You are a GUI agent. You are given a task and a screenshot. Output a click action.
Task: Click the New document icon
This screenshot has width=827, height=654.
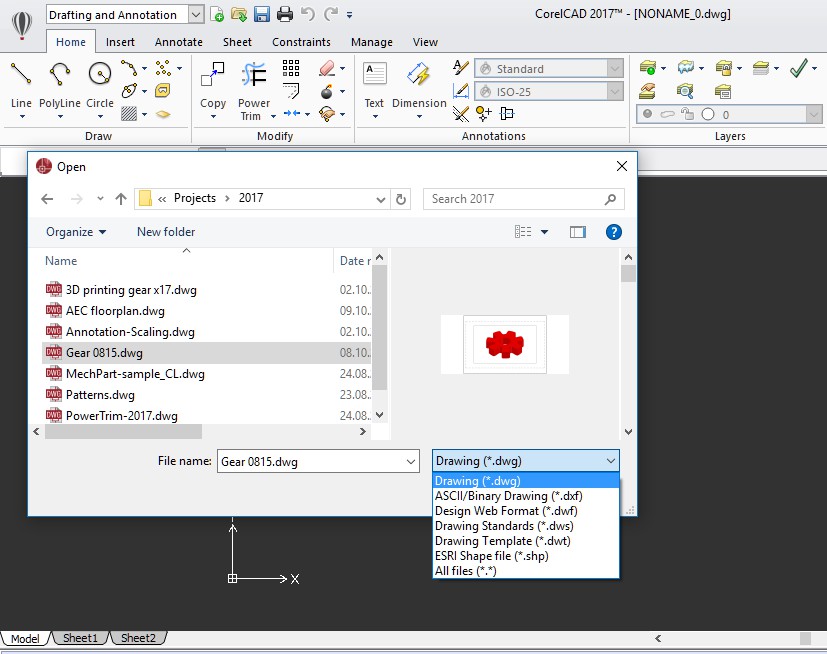tap(217, 14)
